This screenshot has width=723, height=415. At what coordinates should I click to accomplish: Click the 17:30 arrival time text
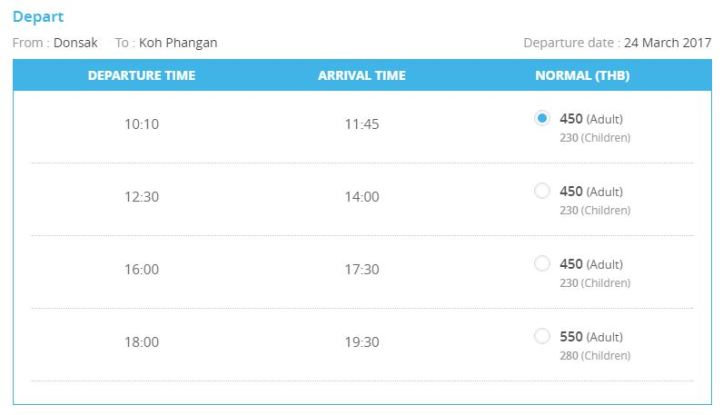[362, 270]
